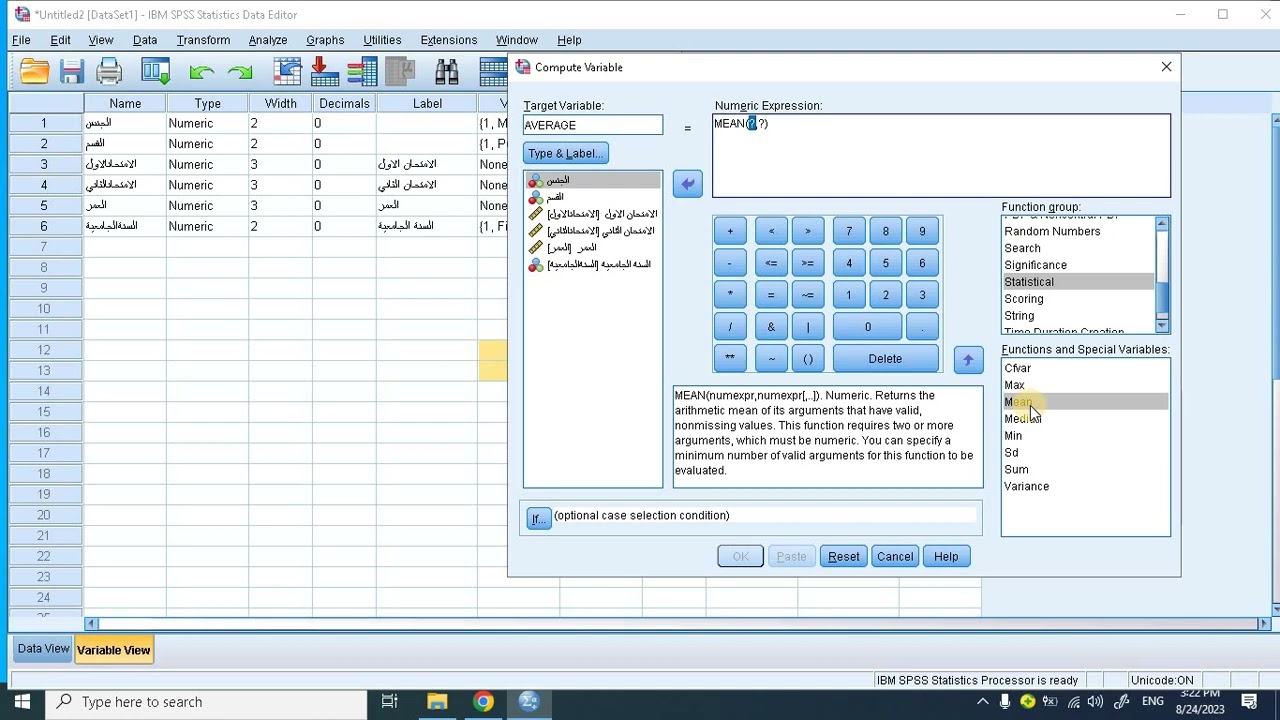Screen dimensions: 1280x720
Task: Select the Median function in the list
Action: click(x=1085, y=419)
